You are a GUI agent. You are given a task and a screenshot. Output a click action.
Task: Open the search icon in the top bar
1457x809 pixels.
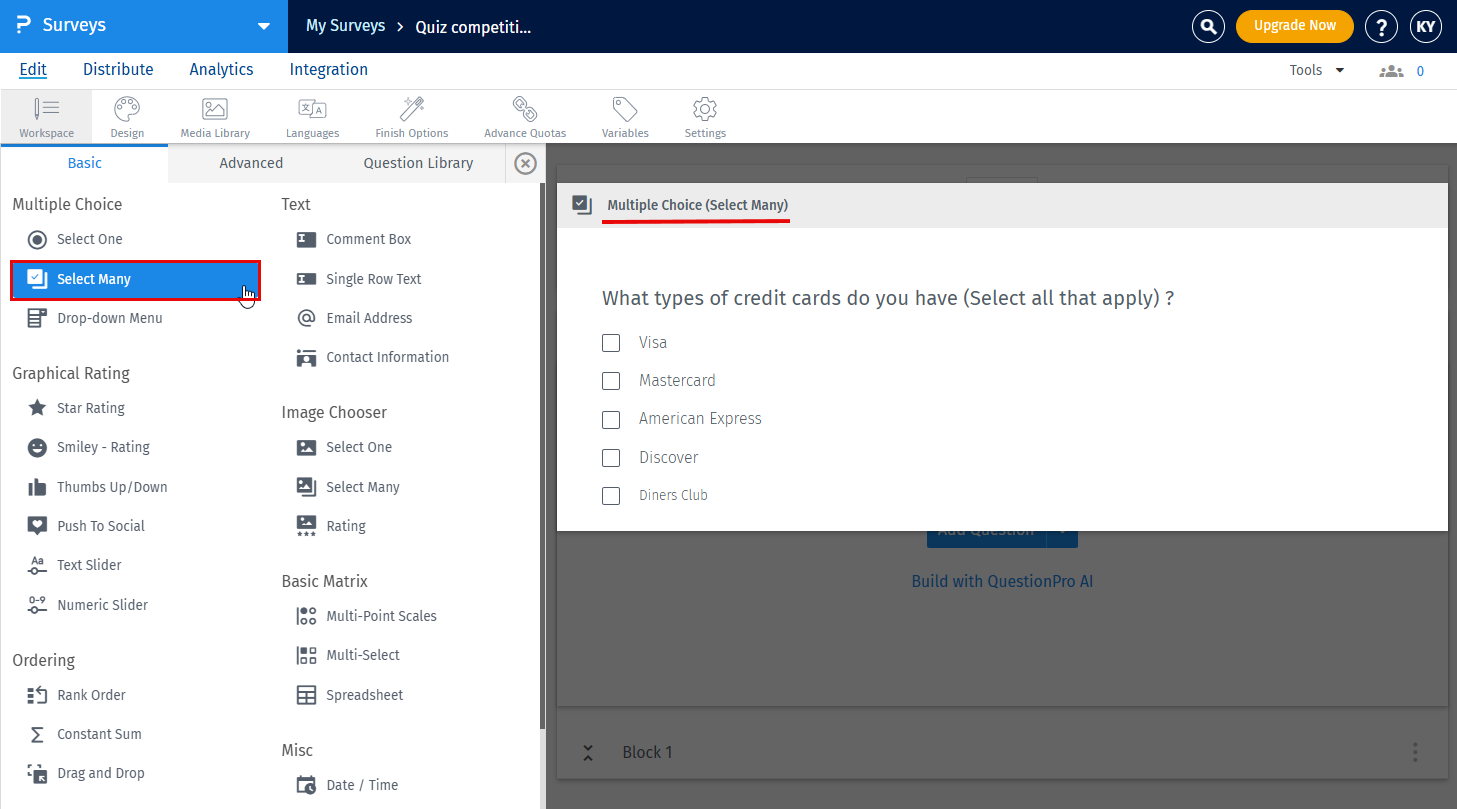pos(1208,26)
